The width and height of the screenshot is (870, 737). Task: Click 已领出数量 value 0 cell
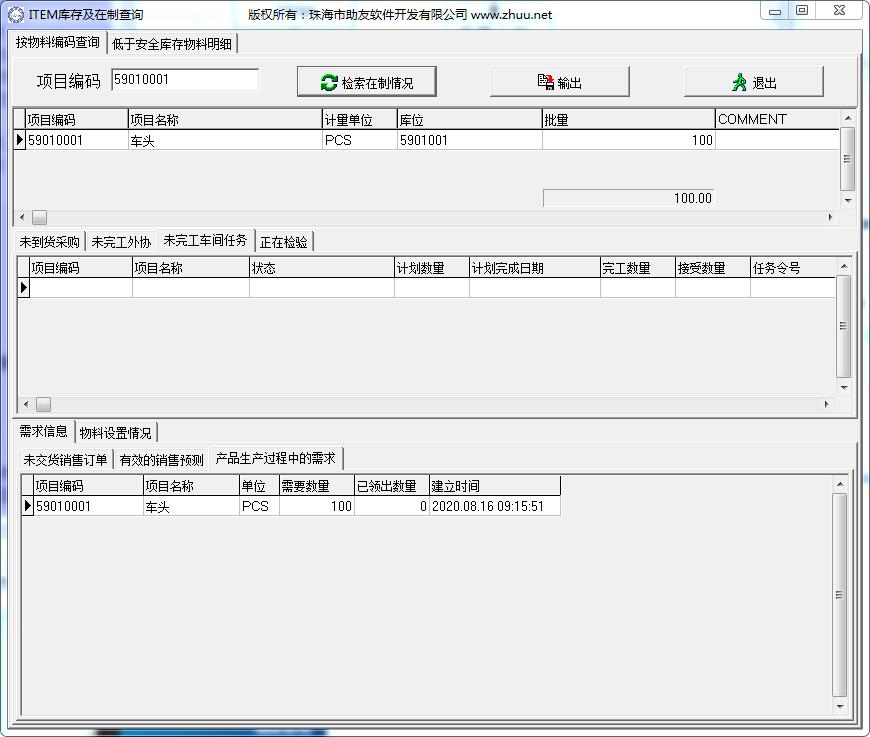point(392,506)
